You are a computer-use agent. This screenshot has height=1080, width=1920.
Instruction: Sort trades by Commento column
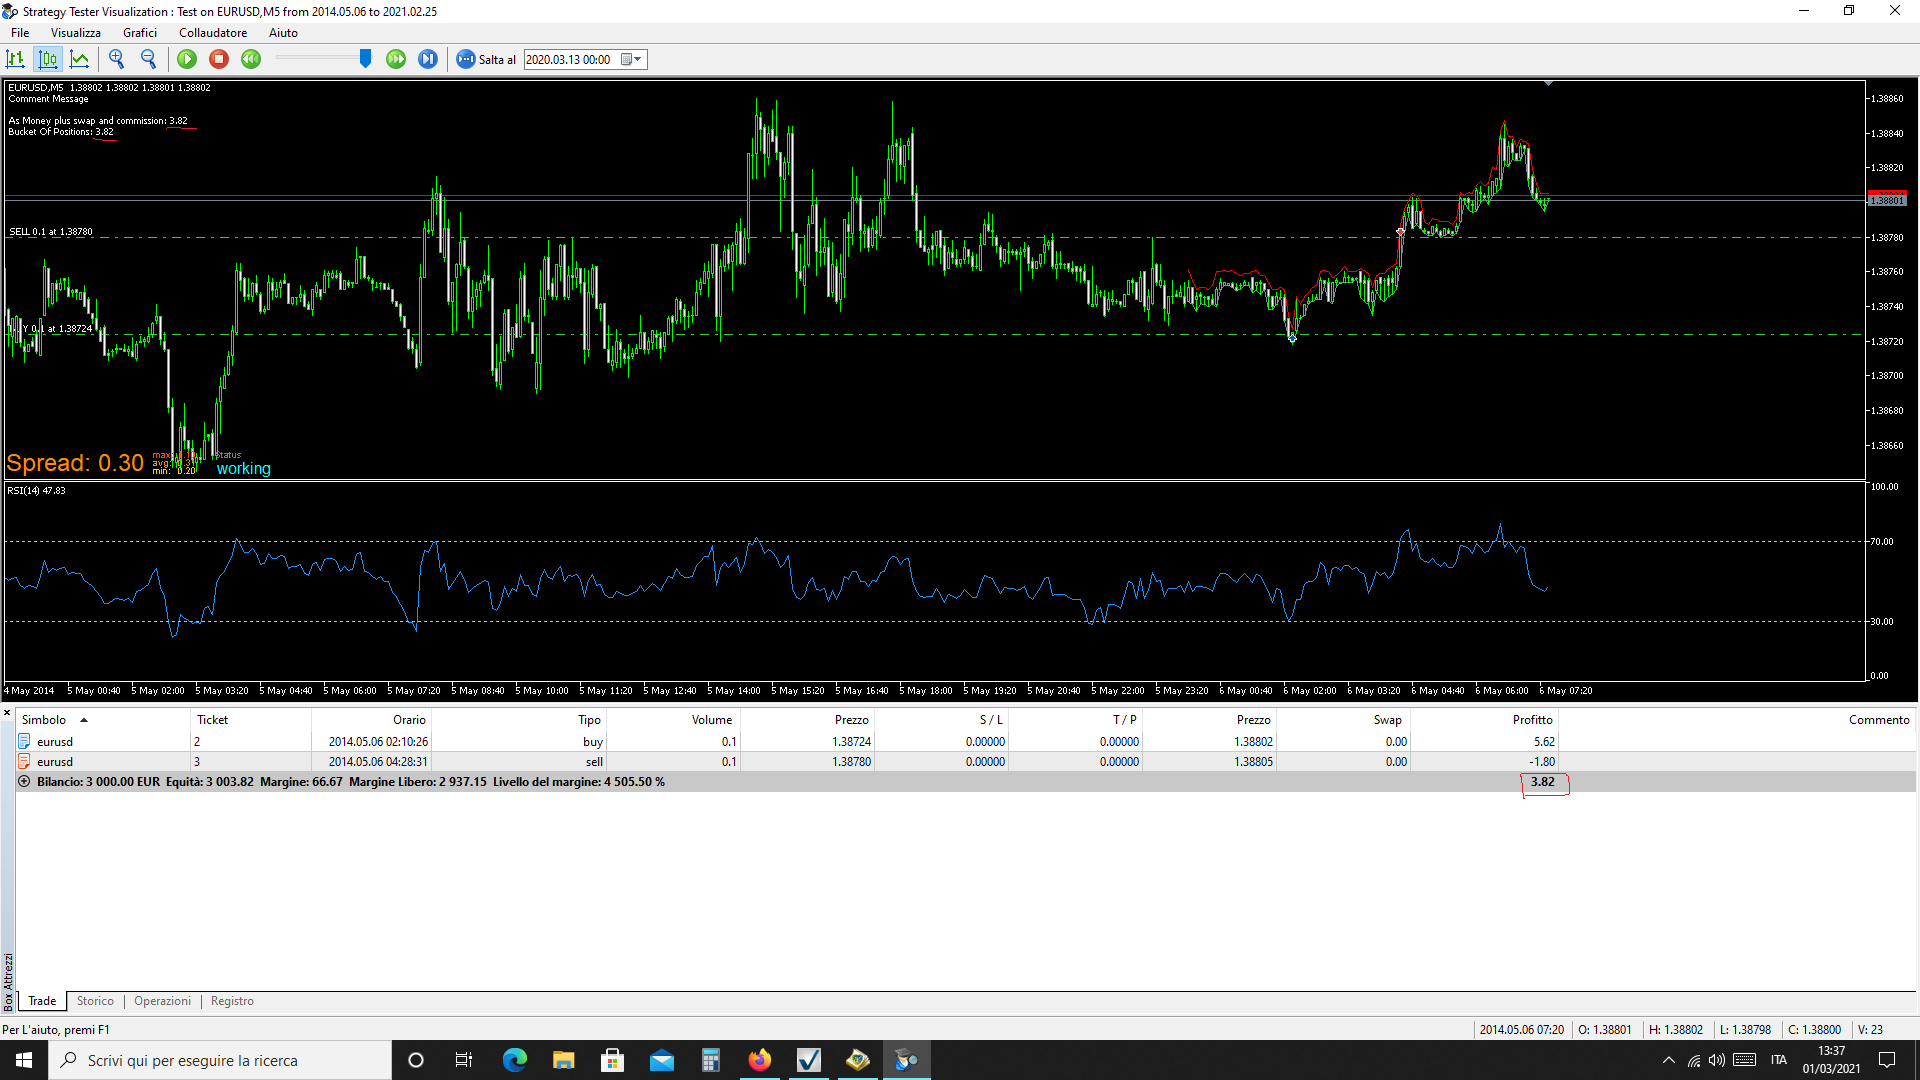point(1737,720)
